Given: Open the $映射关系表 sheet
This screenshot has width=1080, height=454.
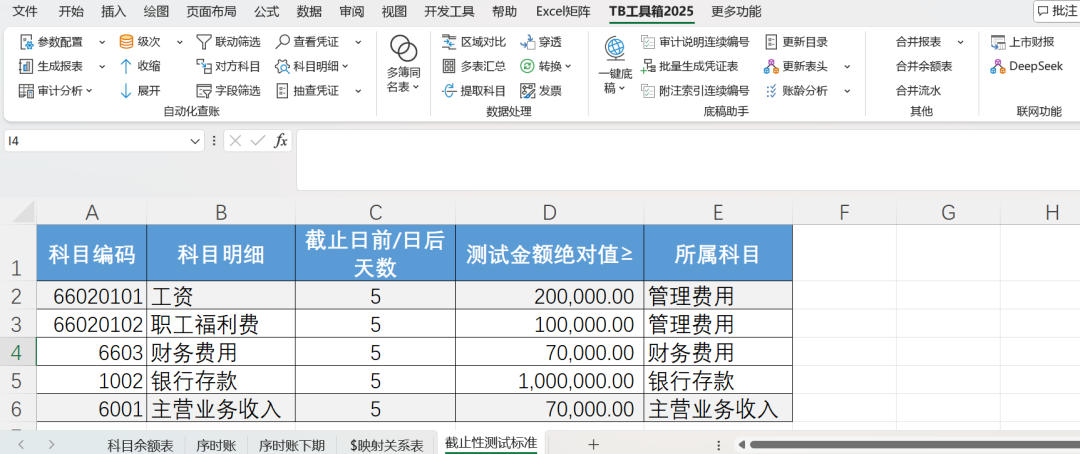Looking at the screenshot, I should point(386,445).
